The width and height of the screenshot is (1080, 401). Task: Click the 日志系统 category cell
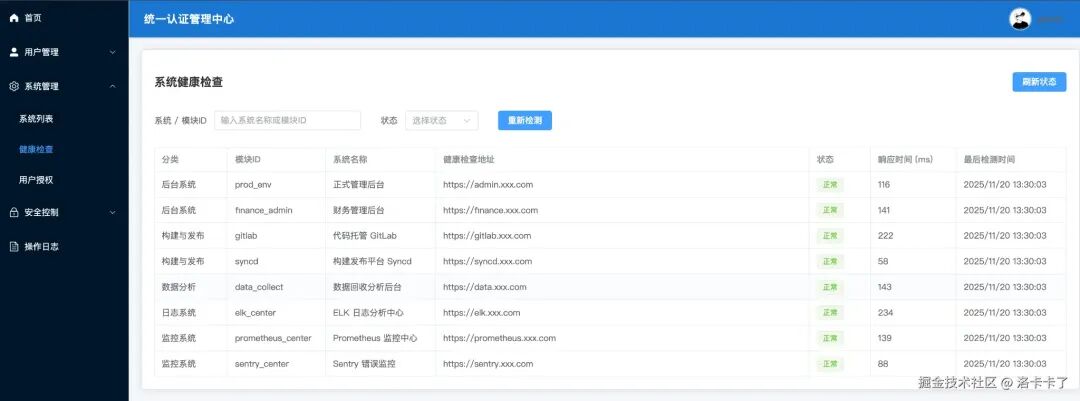[x=179, y=313]
